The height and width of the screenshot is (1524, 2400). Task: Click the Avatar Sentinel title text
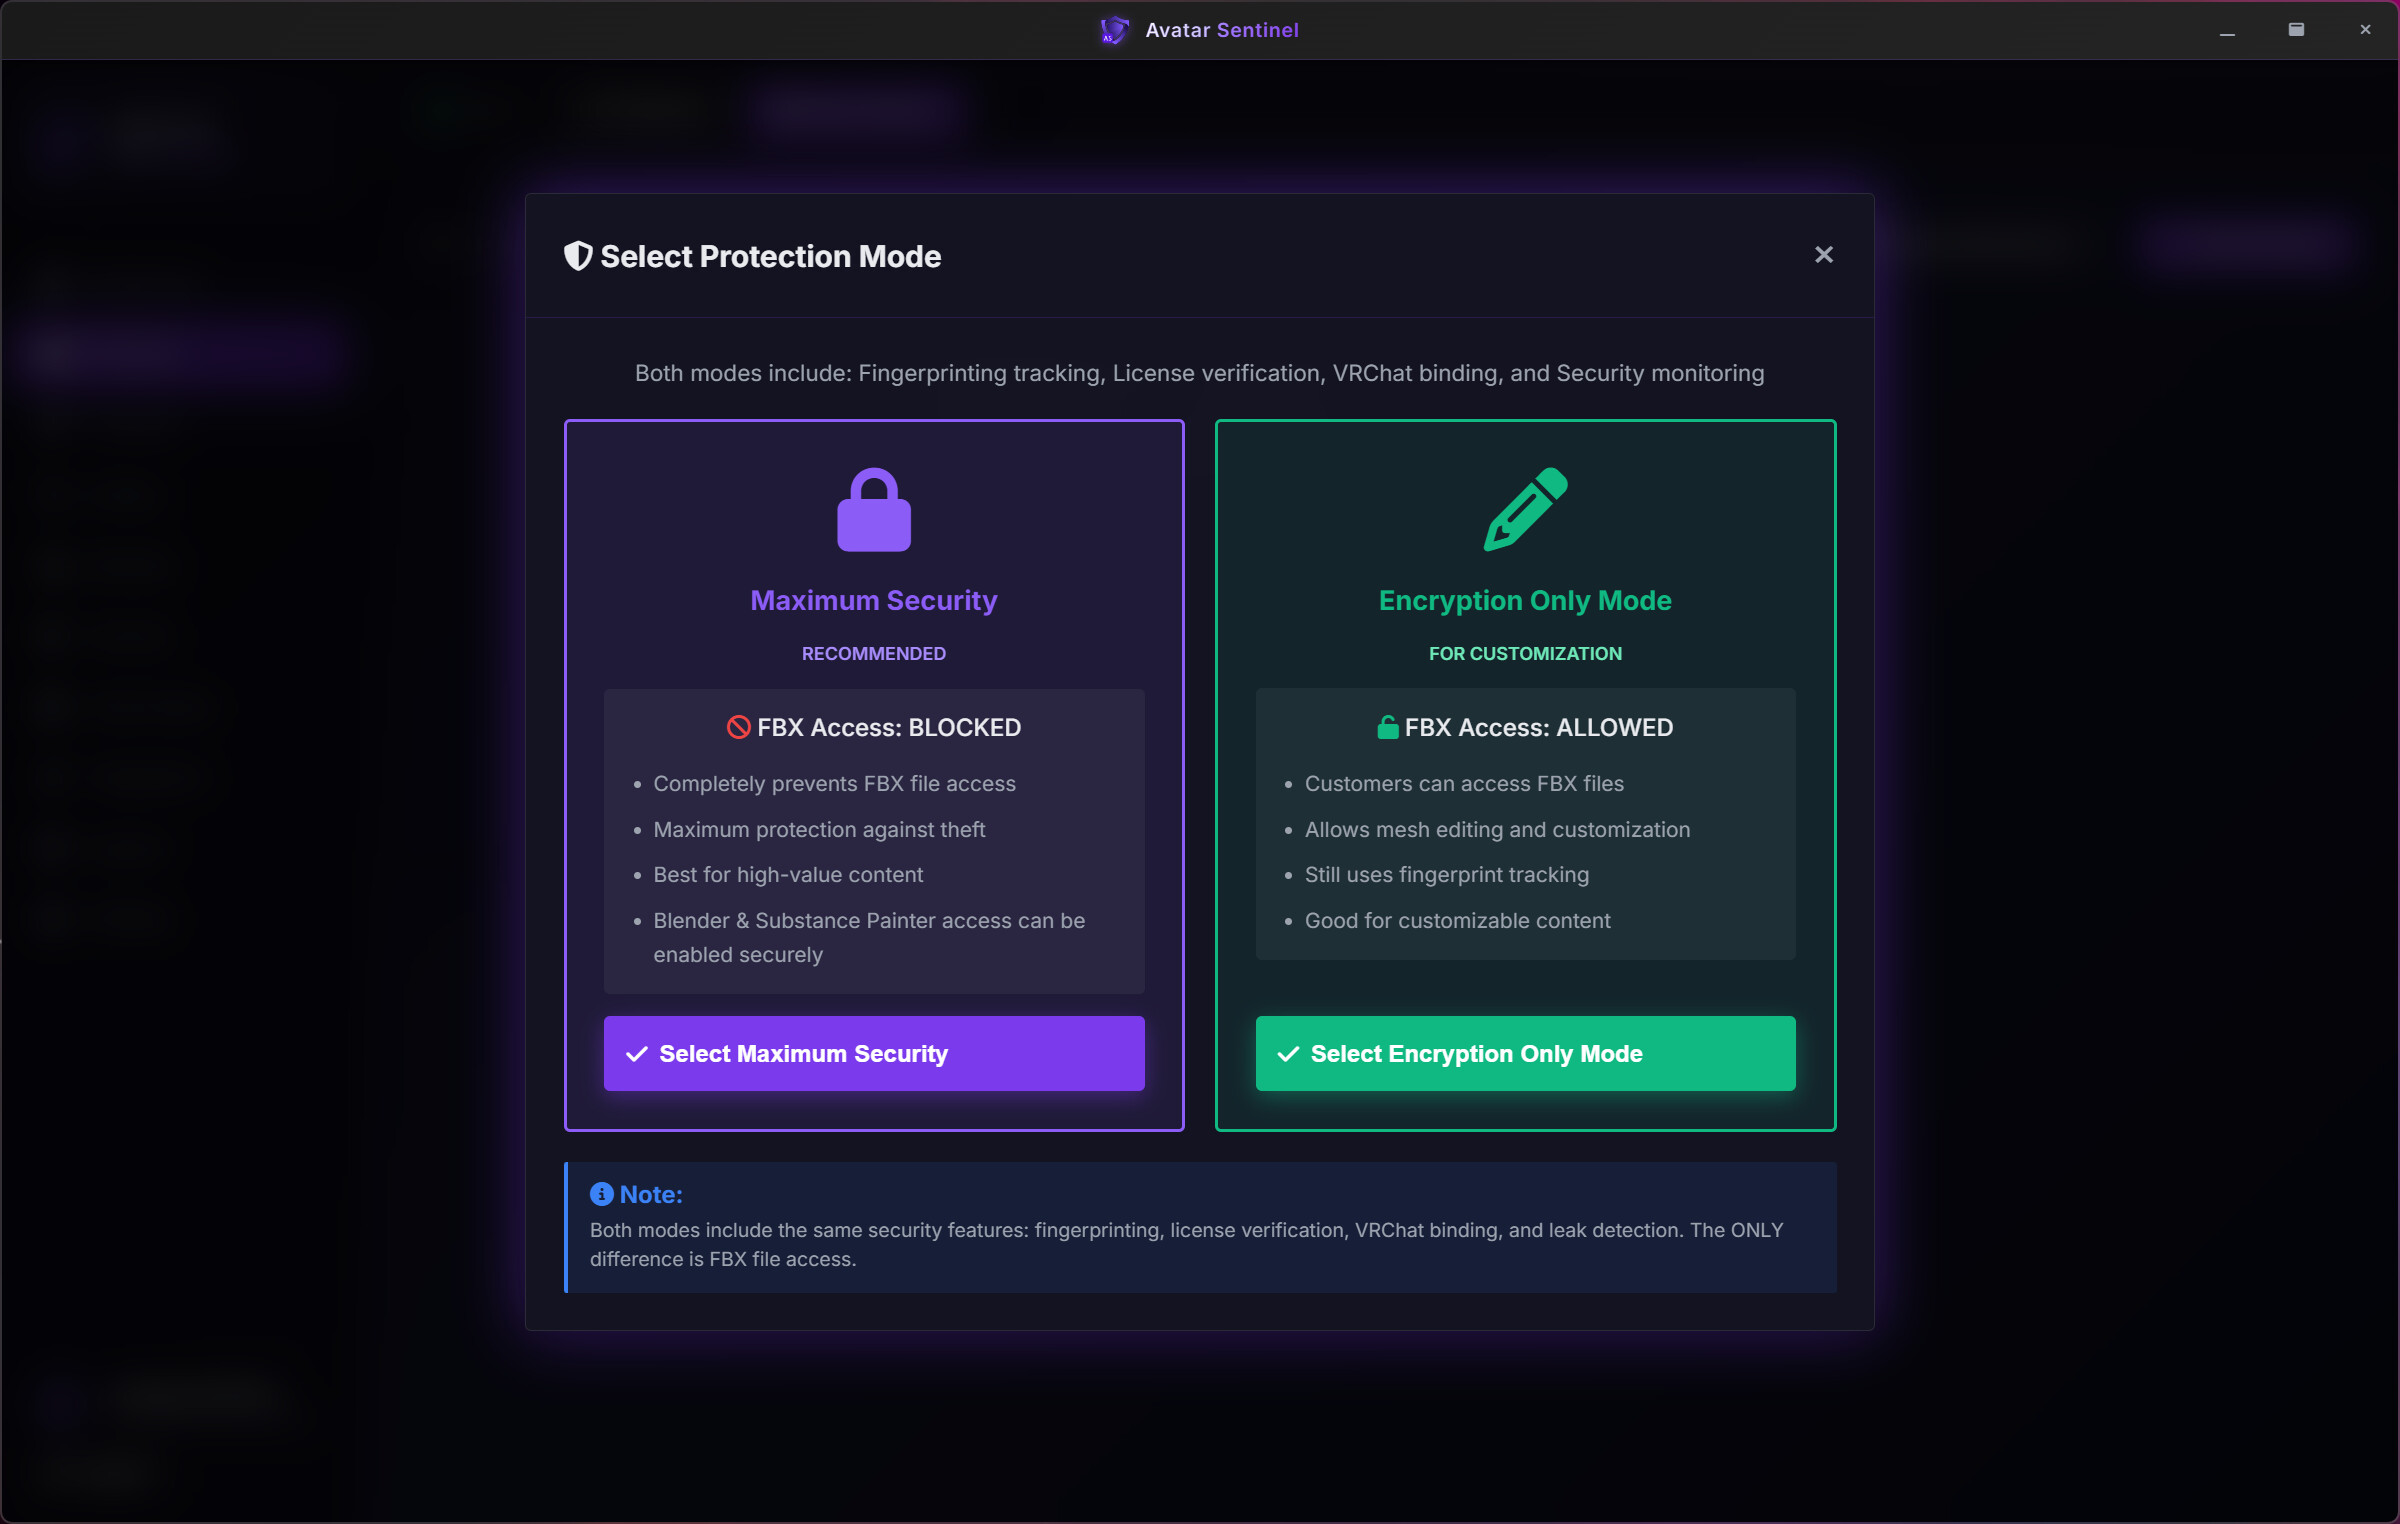[x=1220, y=30]
